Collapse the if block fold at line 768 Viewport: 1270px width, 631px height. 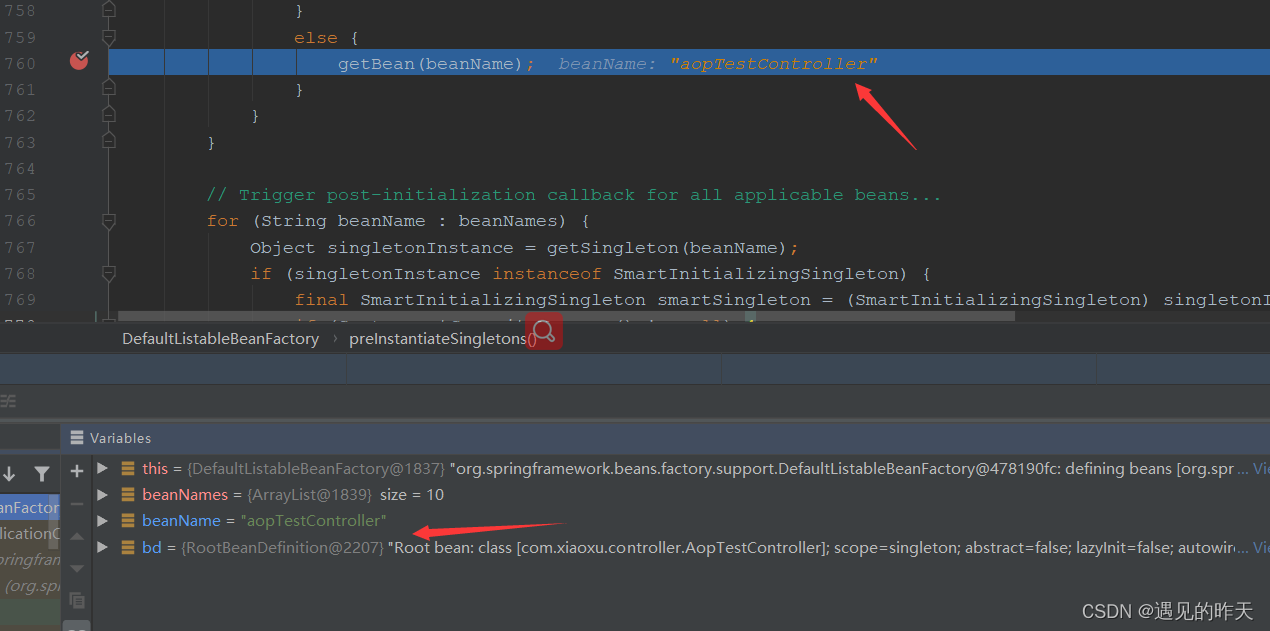coord(109,273)
